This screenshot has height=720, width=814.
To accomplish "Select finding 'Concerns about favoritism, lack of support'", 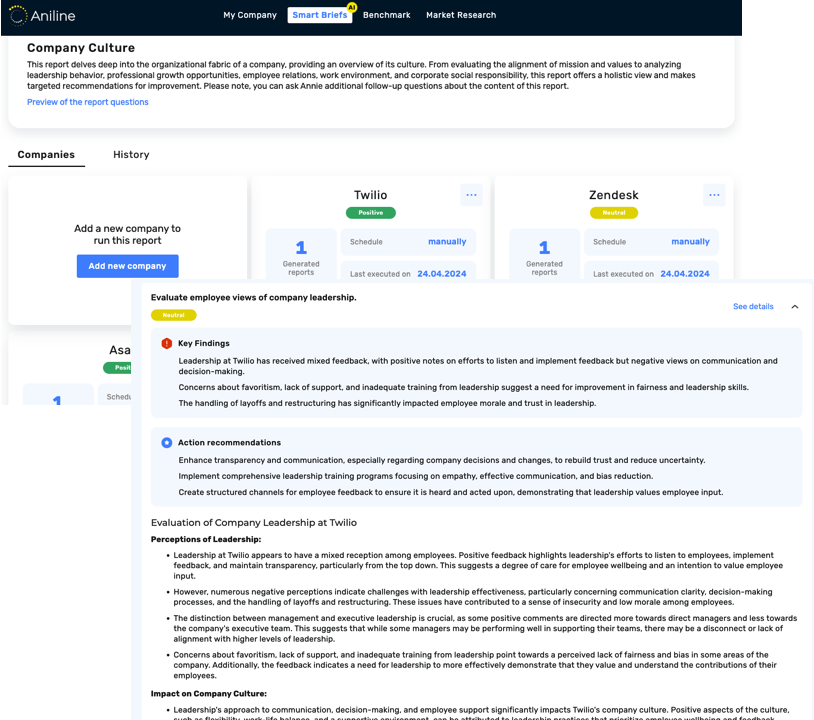I will point(464,387).
